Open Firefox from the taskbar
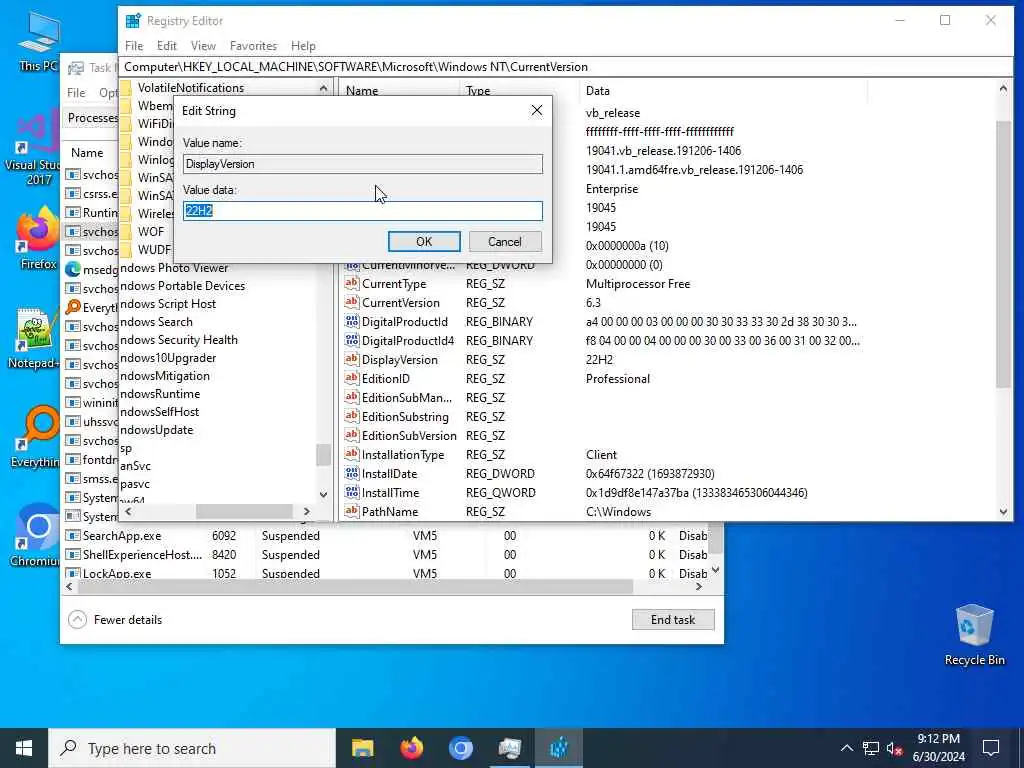This screenshot has width=1024, height=768. 411,748
